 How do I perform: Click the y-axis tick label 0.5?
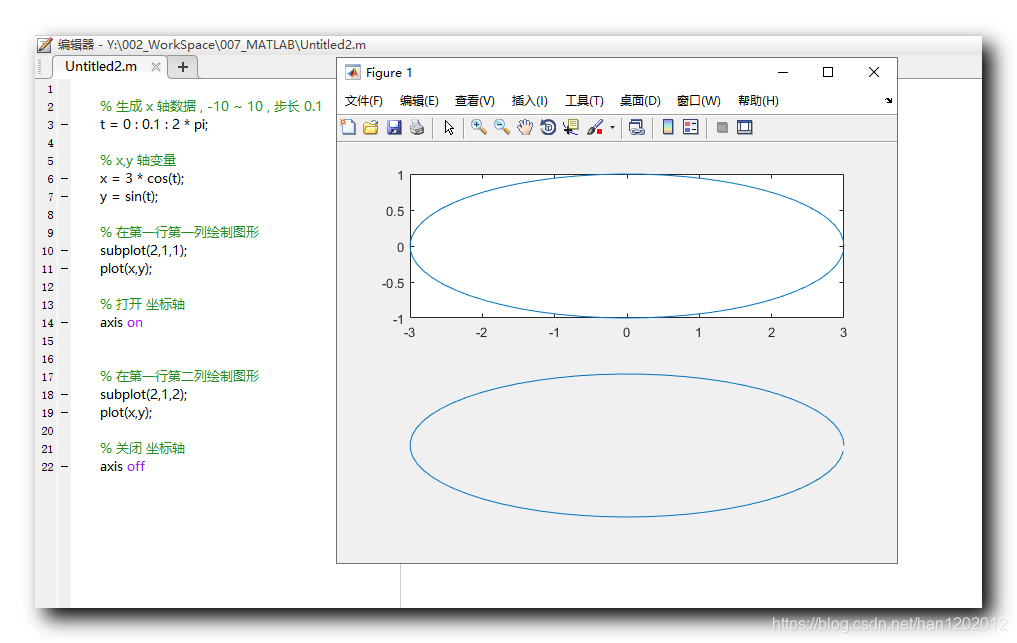coord(395,212)
